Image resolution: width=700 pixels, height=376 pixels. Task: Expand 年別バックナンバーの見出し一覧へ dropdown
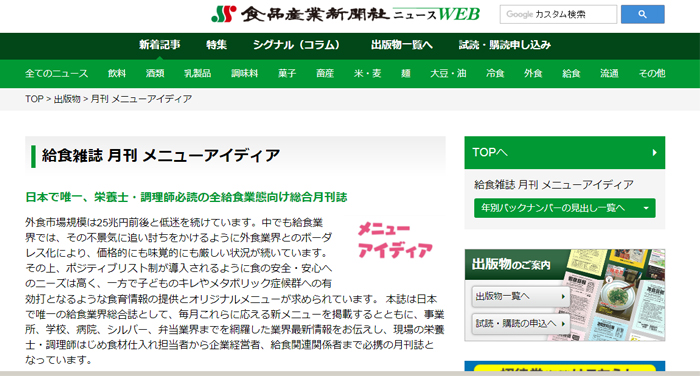(565, 208)
